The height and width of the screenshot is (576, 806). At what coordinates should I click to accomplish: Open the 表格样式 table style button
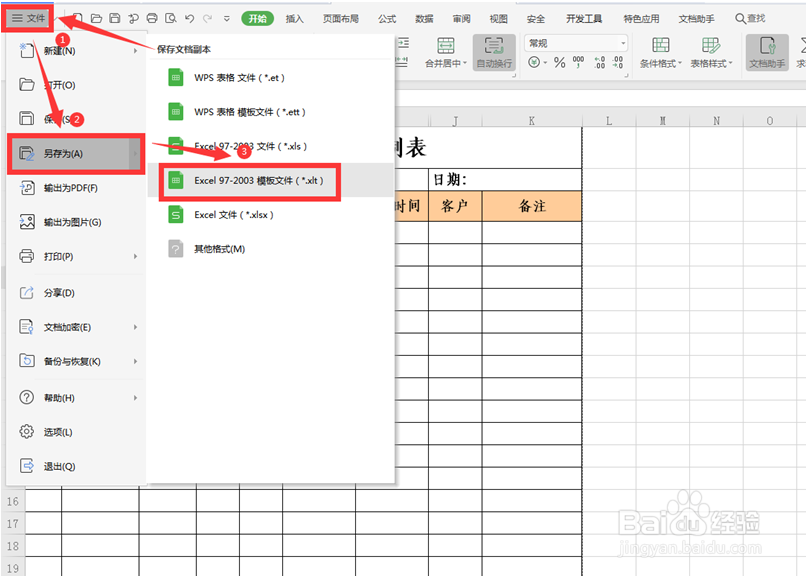pos(711,52)
